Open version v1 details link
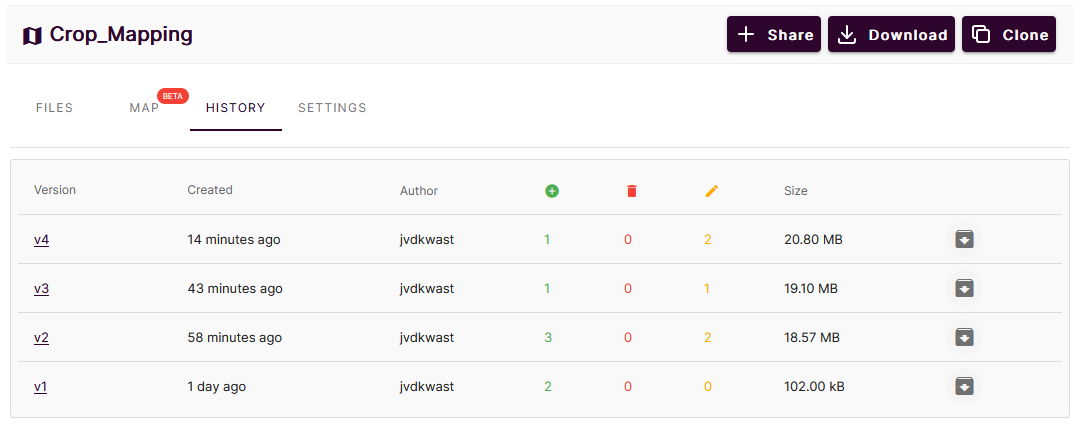The width and height of the screenshot is (1082, 426). pyautogui.click(x=40, y=387)
